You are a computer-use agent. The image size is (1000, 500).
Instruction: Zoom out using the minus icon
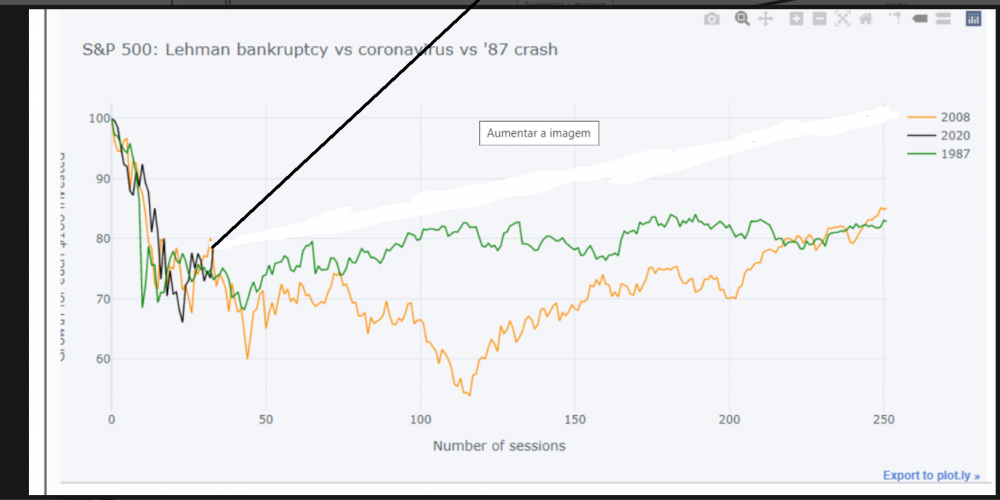tap(819, 19)
